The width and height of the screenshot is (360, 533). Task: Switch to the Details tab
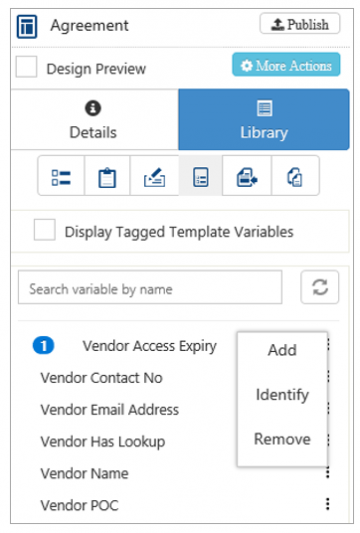tap(94, 120)
